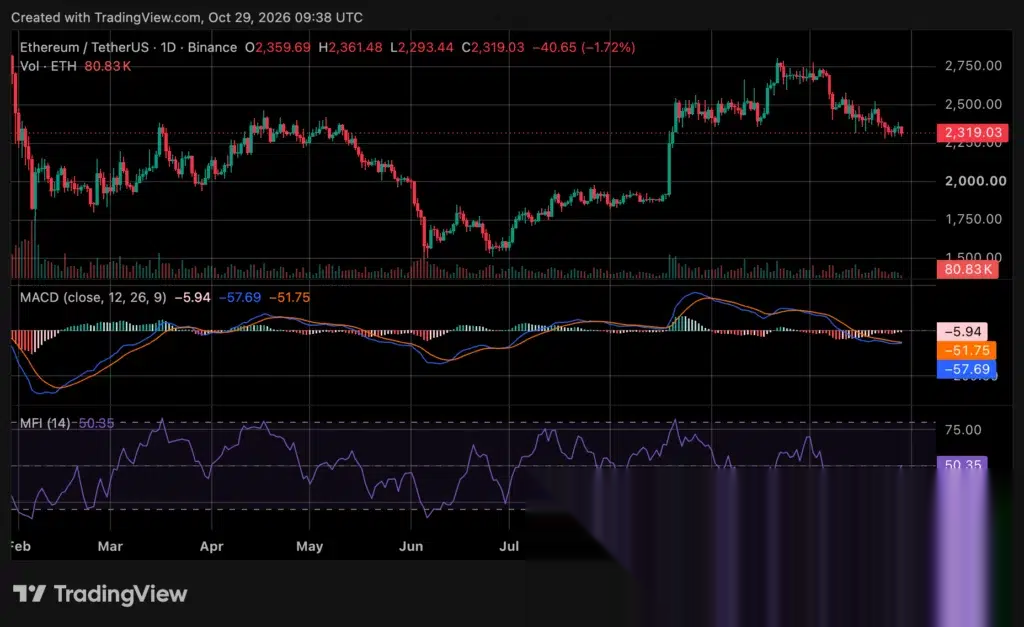
Task: Click the 2,000.00 price axis label
Action: [x=976, y=181]
